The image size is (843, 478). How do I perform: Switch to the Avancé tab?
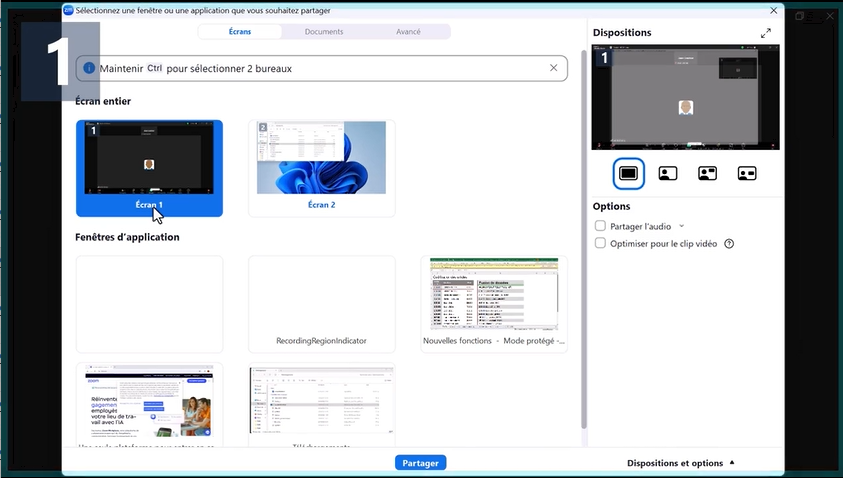408,32
